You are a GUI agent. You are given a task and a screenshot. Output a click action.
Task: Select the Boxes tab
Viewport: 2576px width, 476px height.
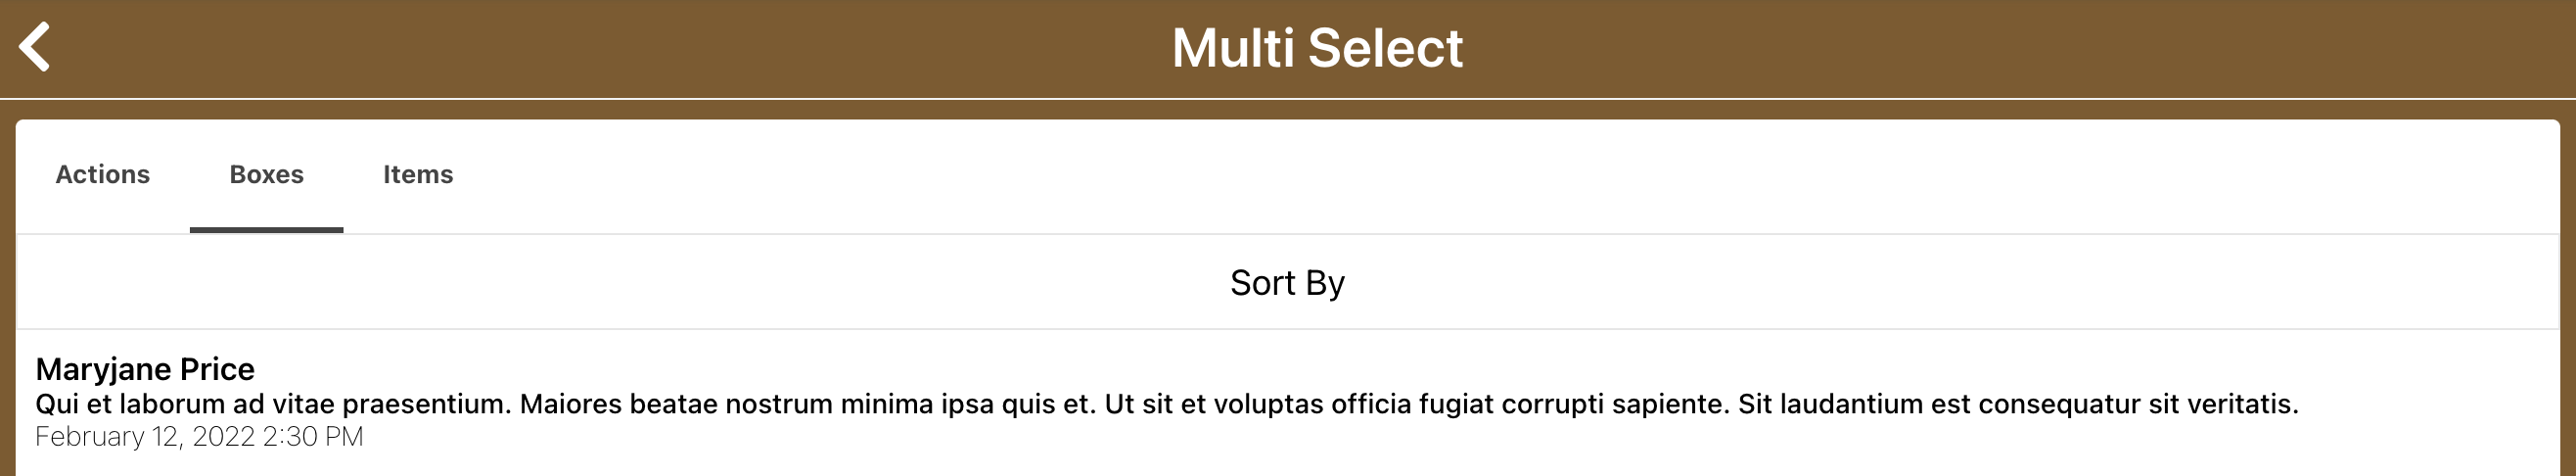tap(266, 175)
